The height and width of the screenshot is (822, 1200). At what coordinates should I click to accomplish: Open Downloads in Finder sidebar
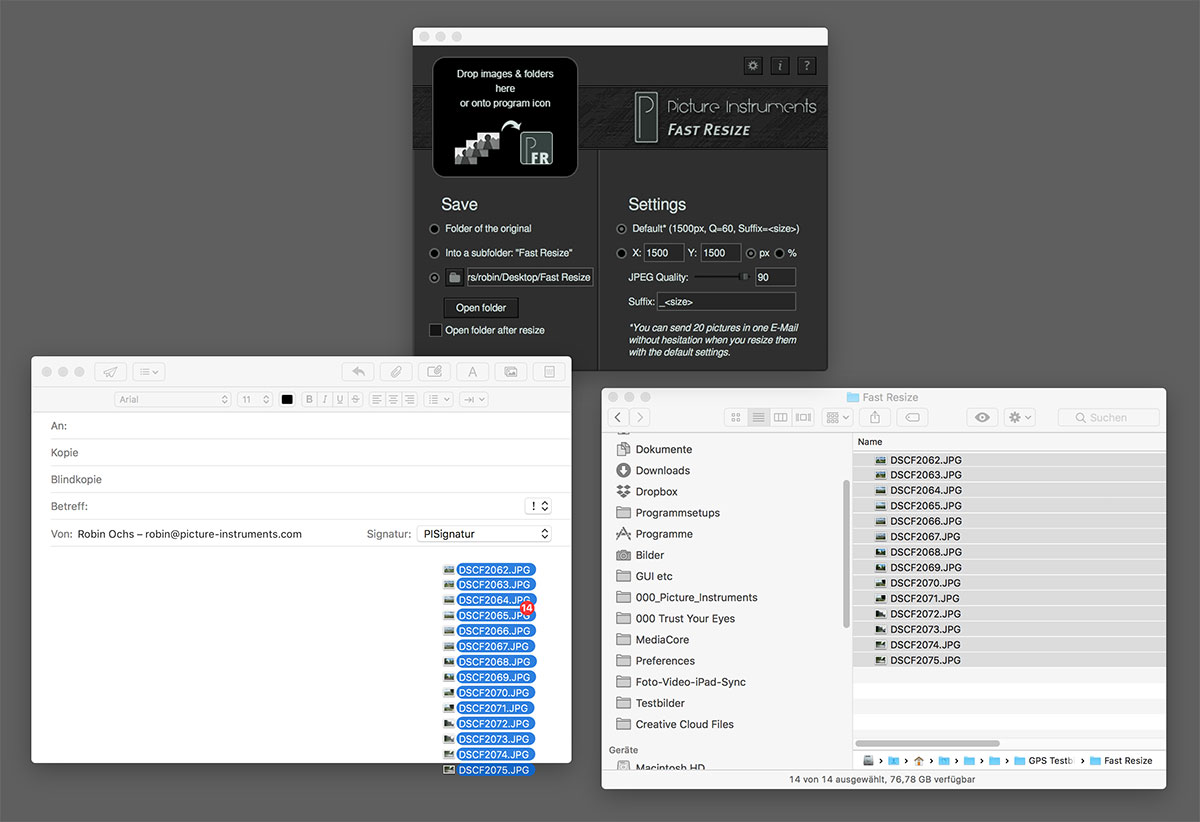pos(662,470)
